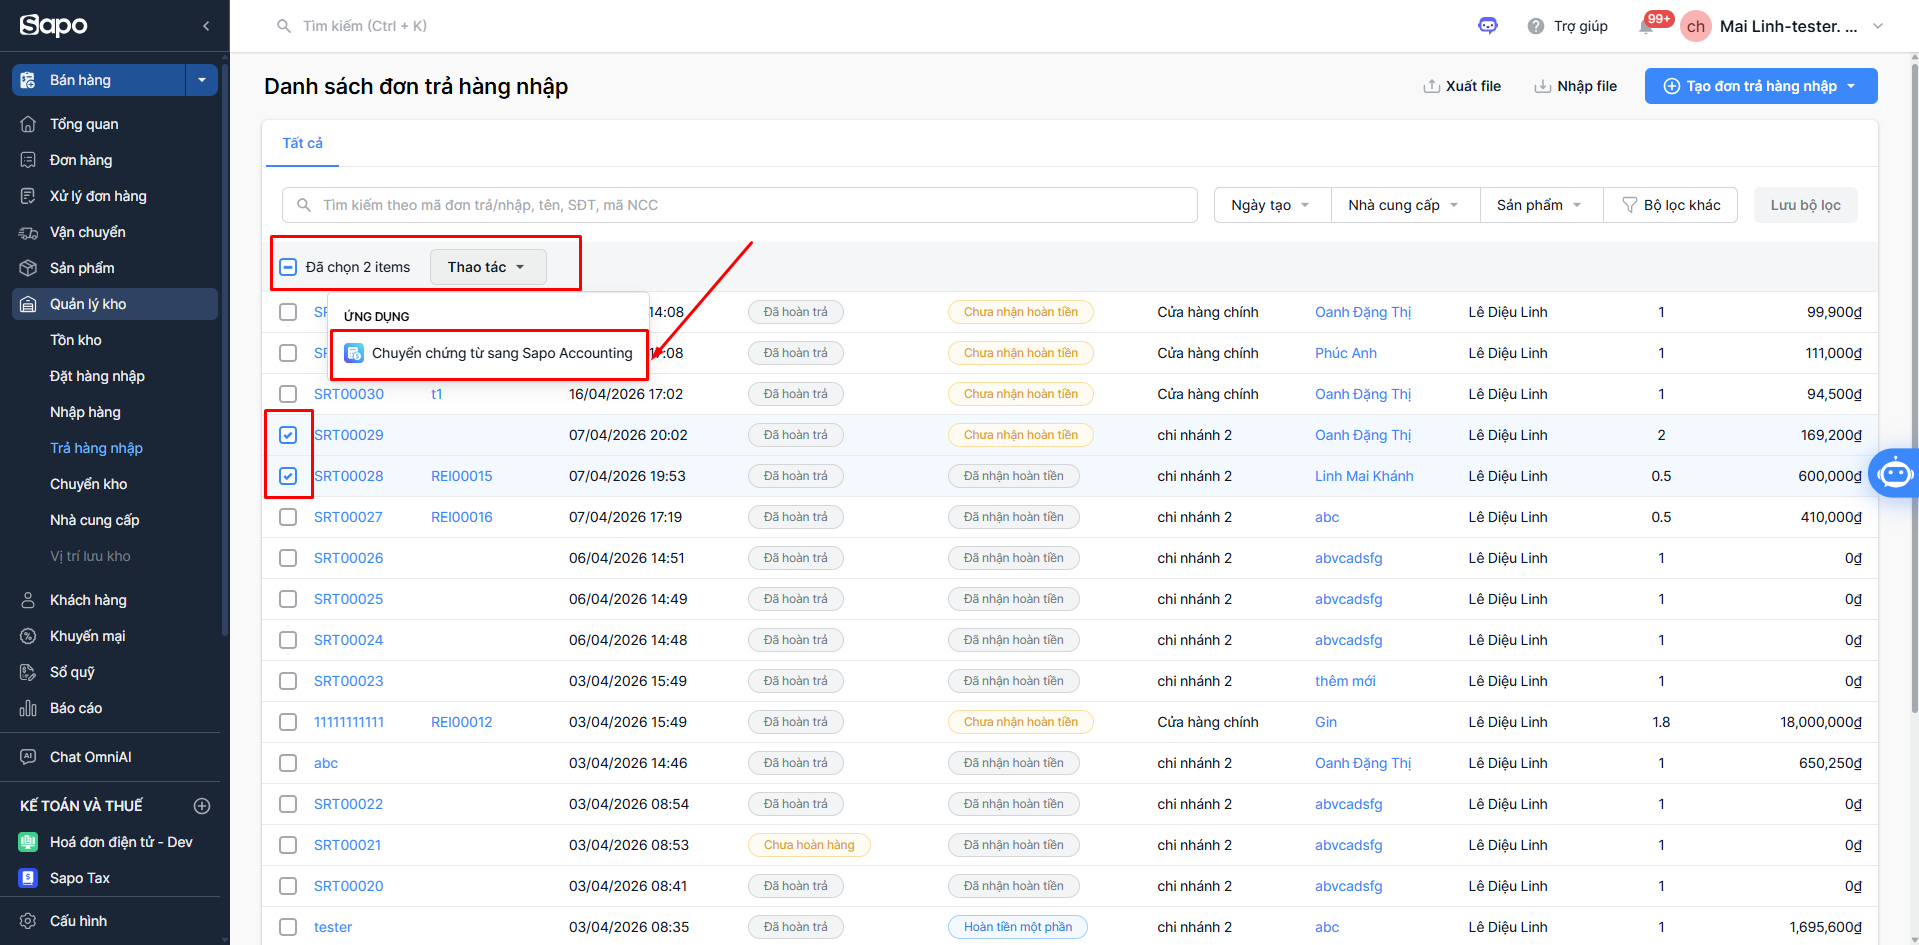Click the floating chat assistant bubble
Image resolution: width=1919 pixels, height=945 pixels.
(1894, 473)
